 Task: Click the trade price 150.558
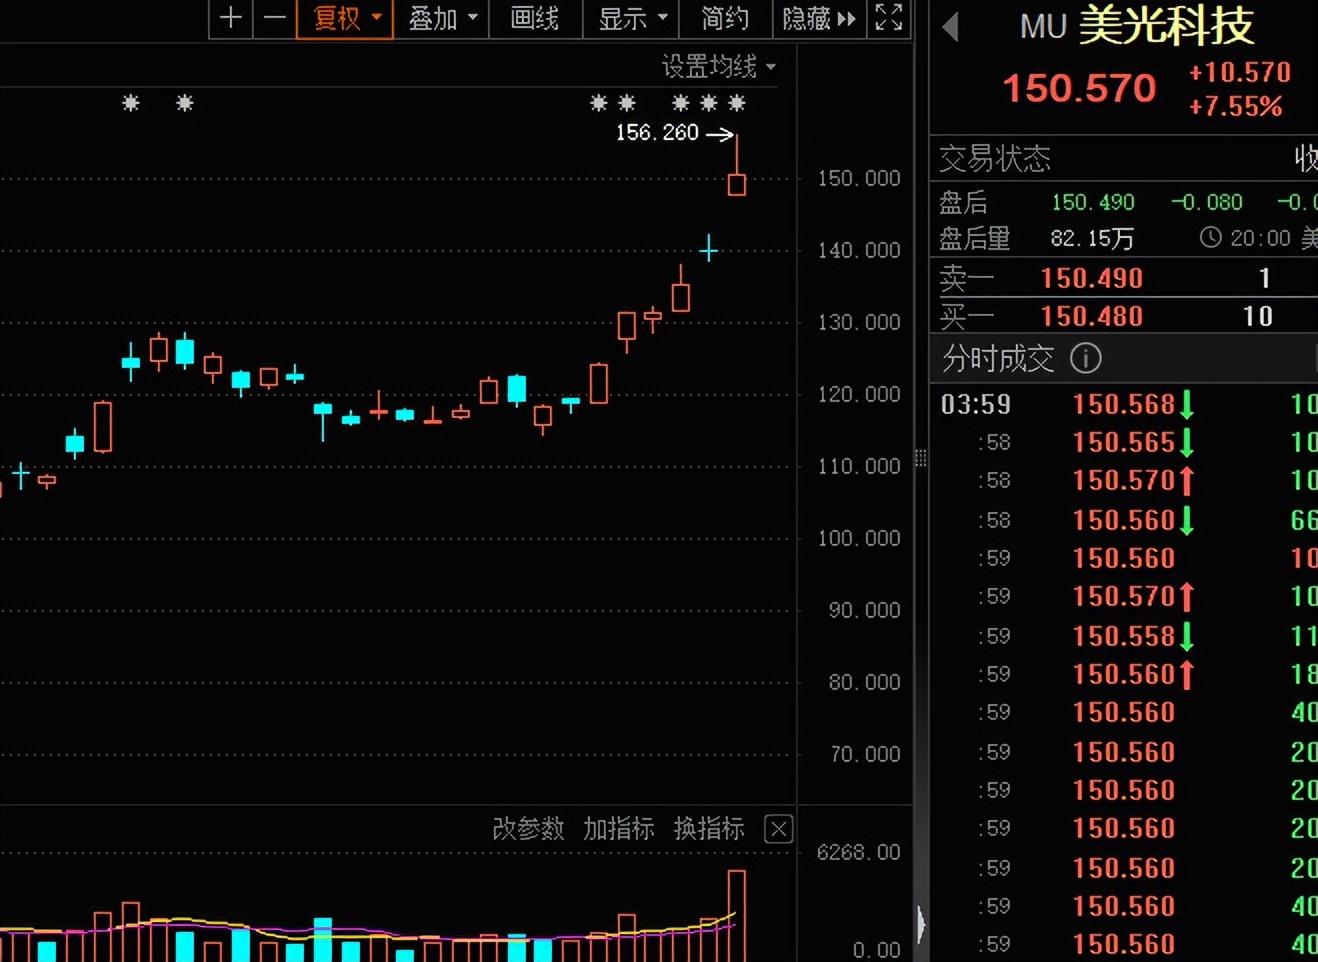point(1123,636)
